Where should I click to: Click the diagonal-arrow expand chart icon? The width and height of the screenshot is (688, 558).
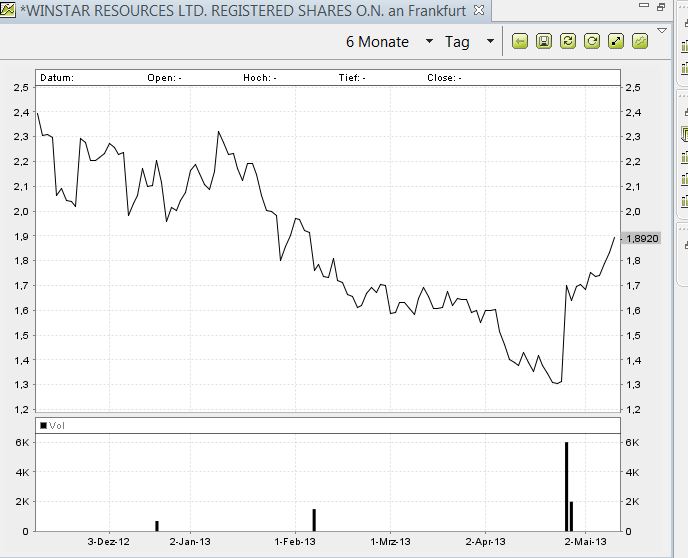click(x=616, y=41)
